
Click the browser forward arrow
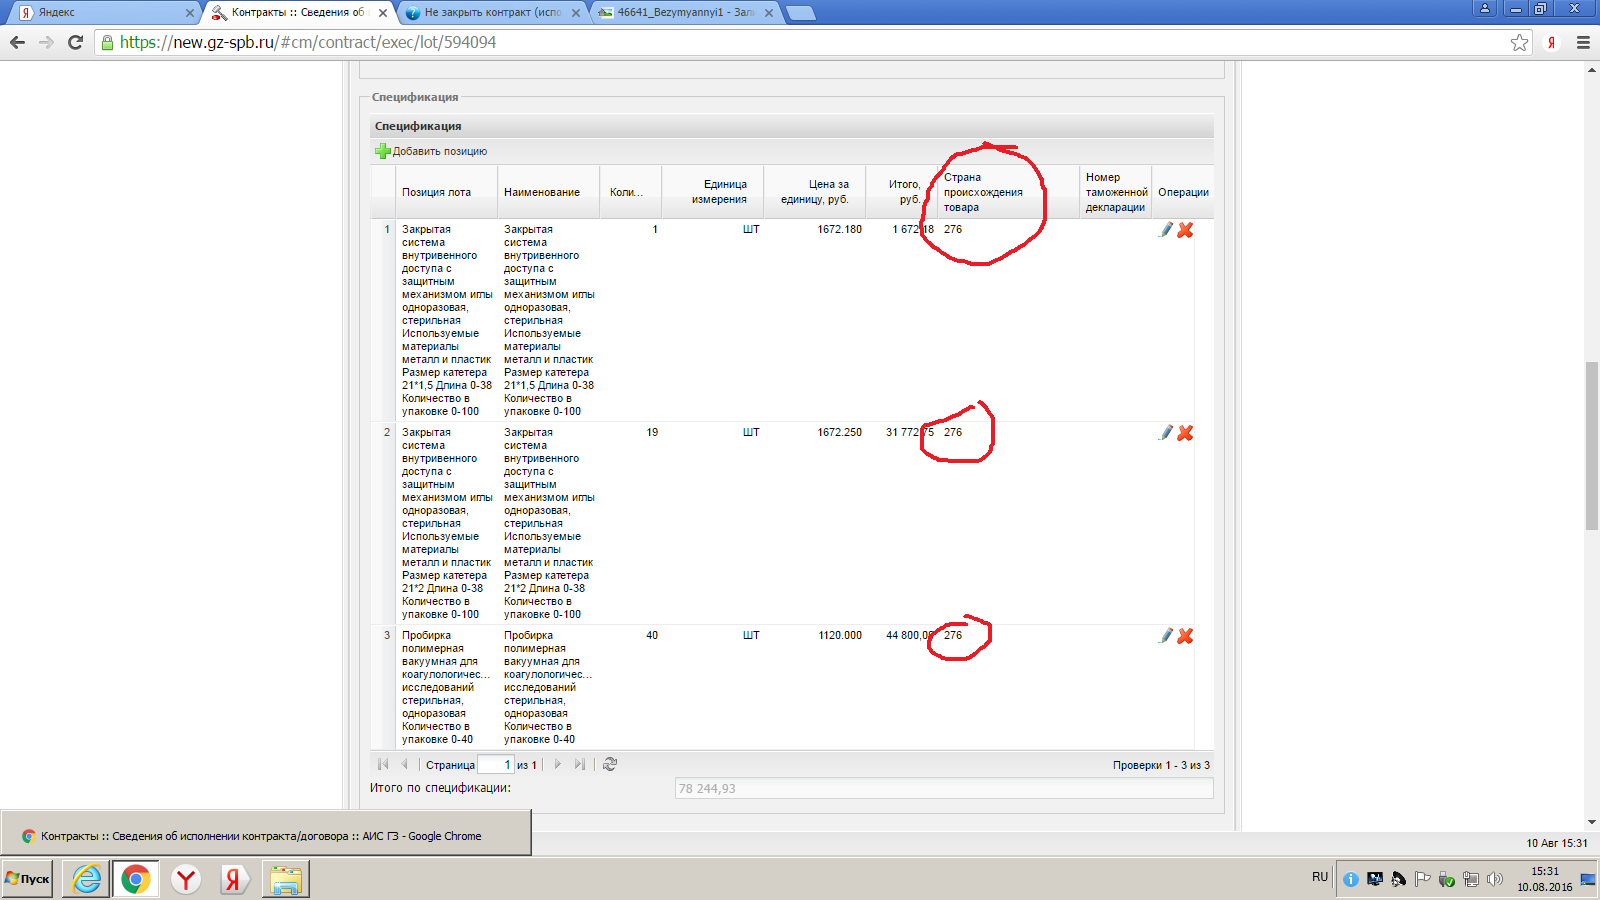coord(46,42)
